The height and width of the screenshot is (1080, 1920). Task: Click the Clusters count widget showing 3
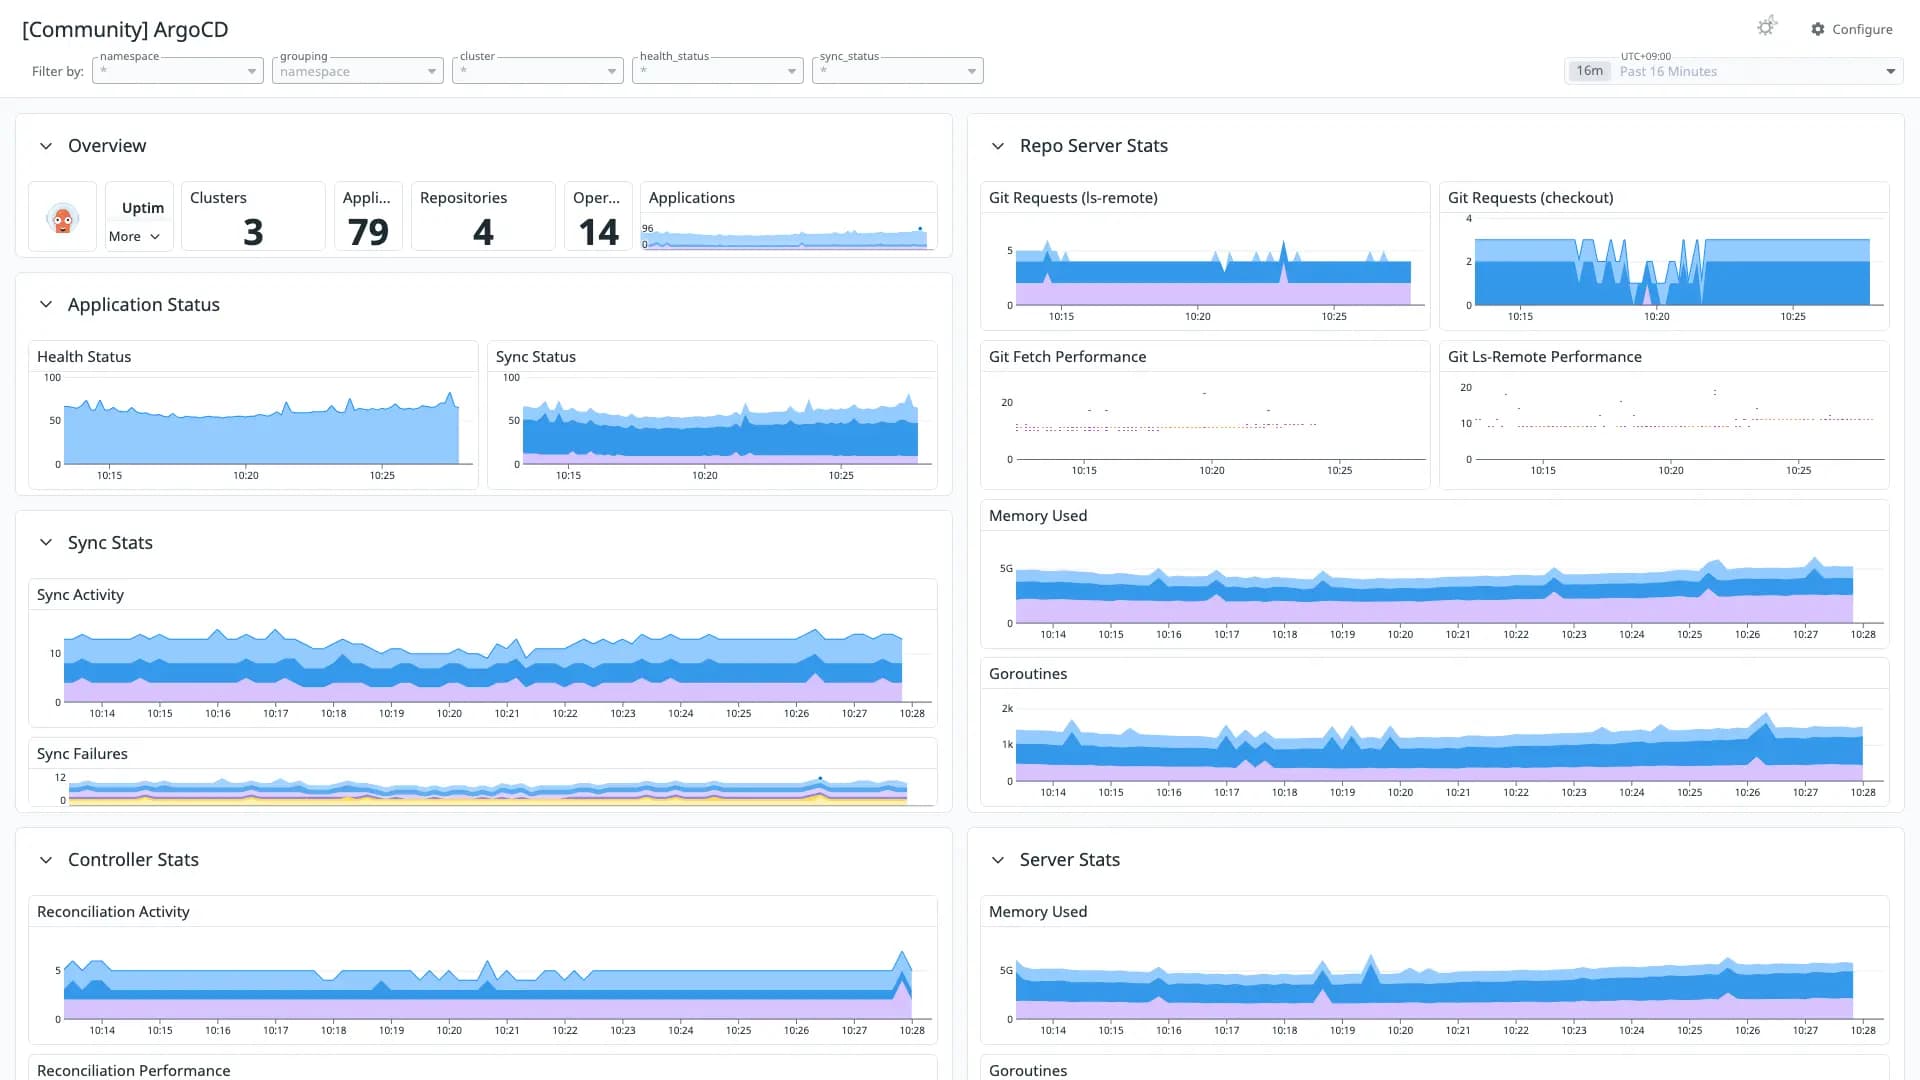coord(254,216)
